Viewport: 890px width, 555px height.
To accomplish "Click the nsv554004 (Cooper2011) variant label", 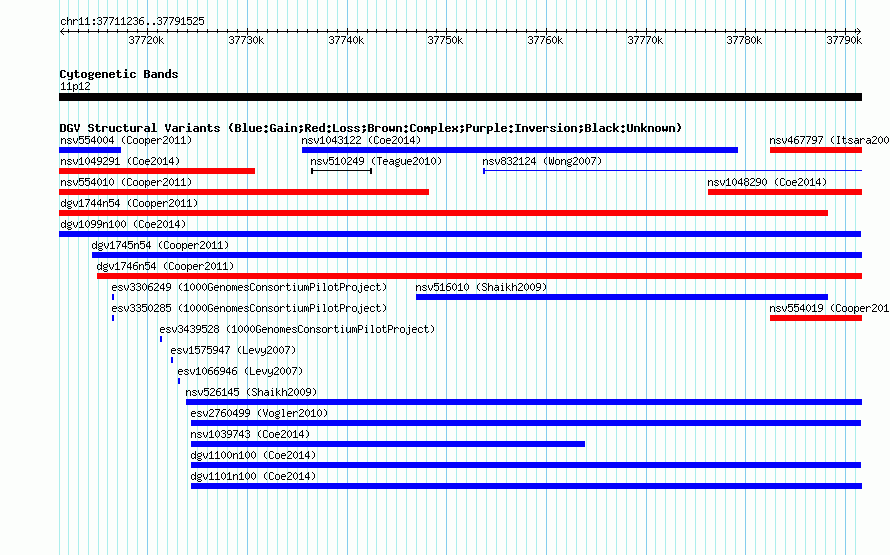I will click(x=126, y=140).
